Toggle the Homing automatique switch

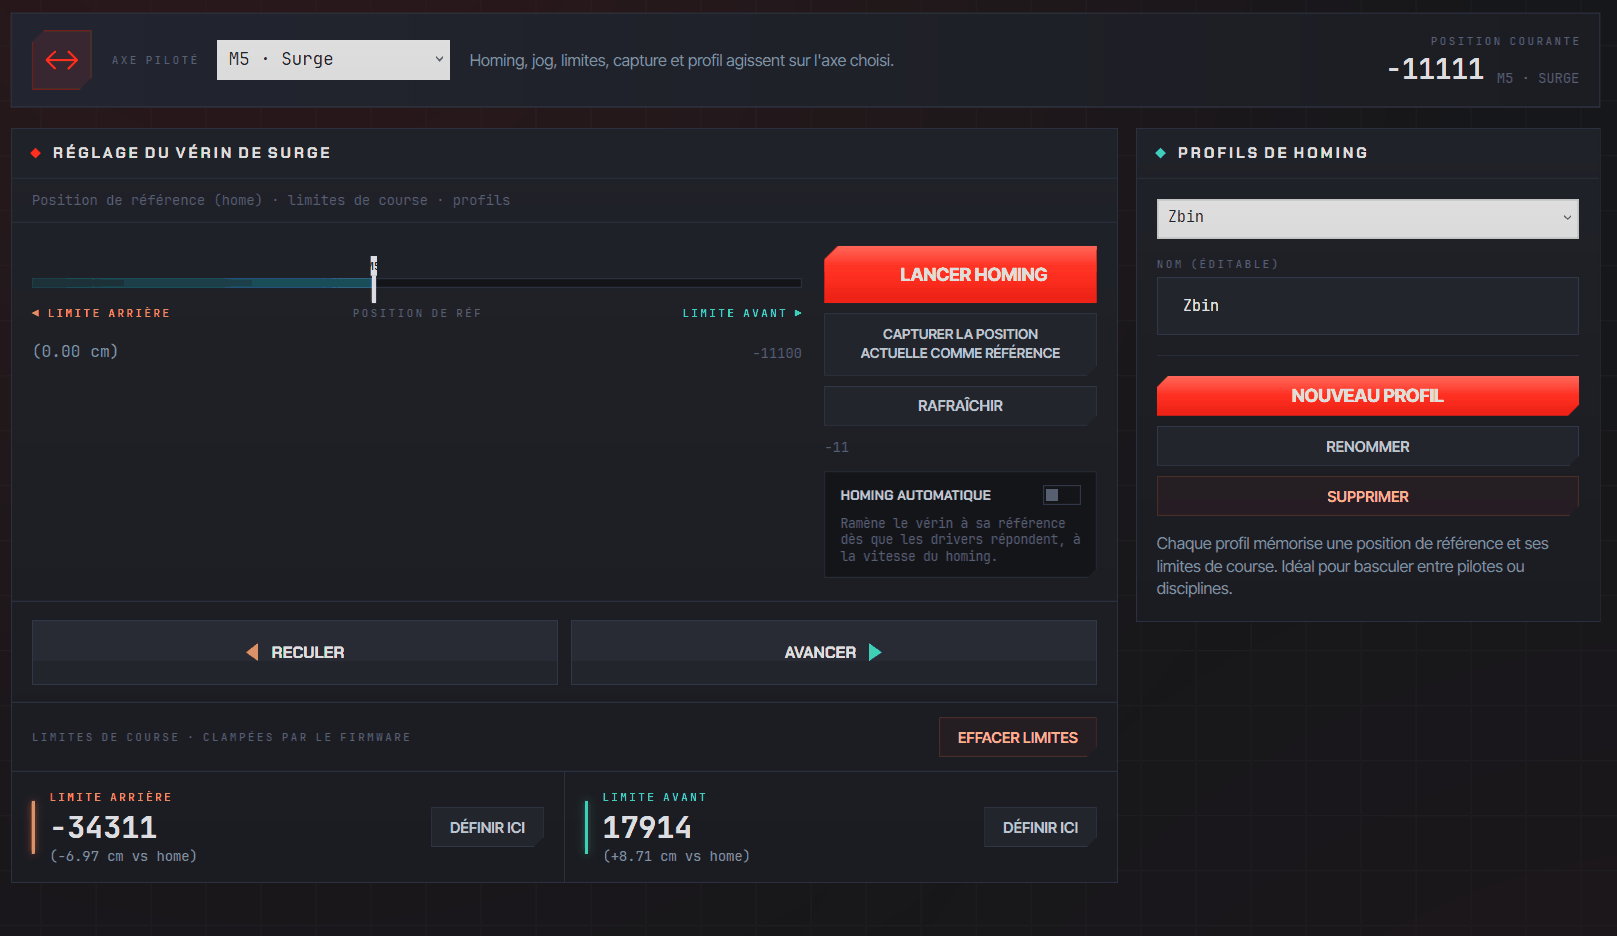pos(1061,495)
